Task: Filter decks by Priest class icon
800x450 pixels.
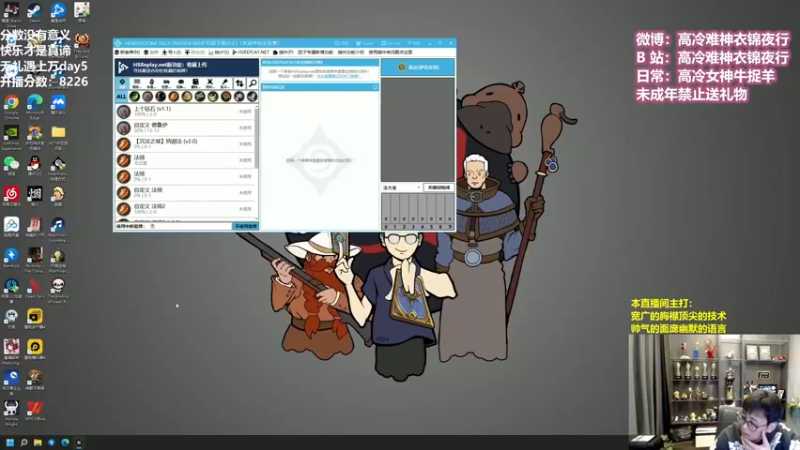Action: (x=200, y=96)
